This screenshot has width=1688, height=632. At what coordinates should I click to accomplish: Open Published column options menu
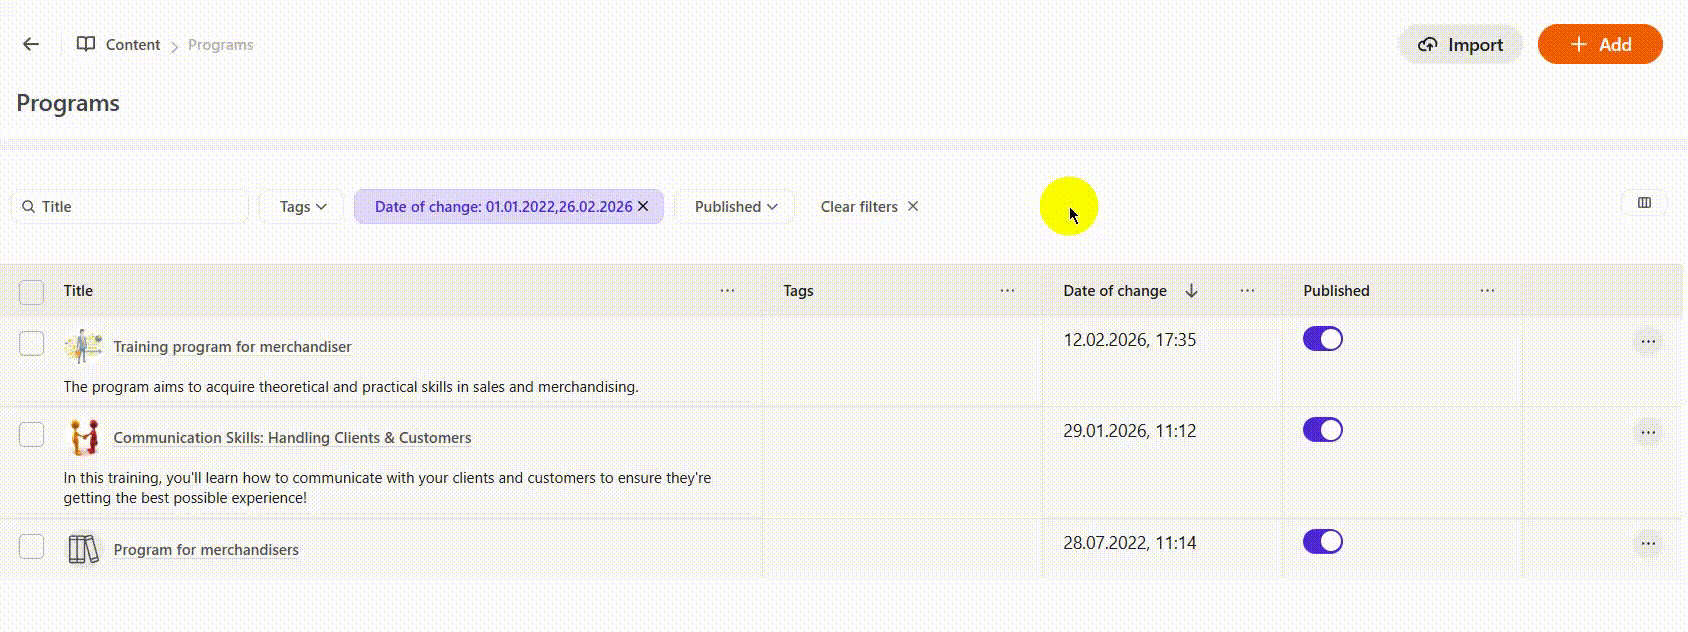(1487, 291)
